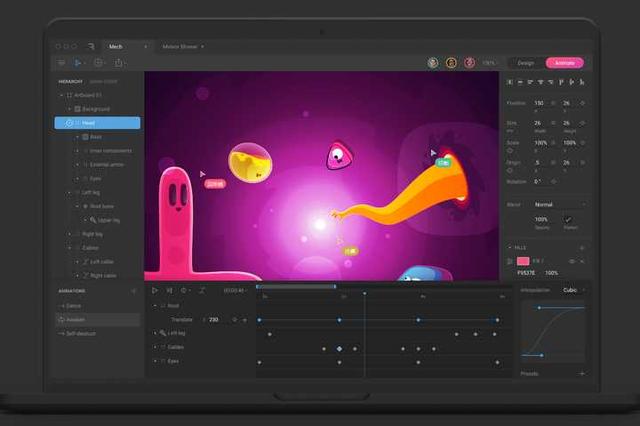Open the hamburger menu in the toolbar

point(61,63)
